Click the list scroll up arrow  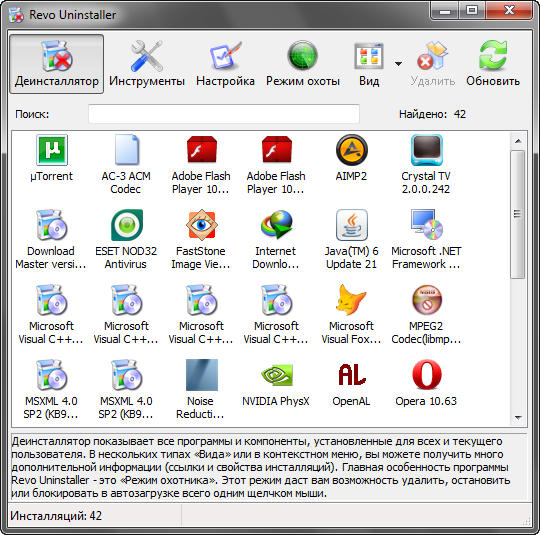[x=518, y=141]
